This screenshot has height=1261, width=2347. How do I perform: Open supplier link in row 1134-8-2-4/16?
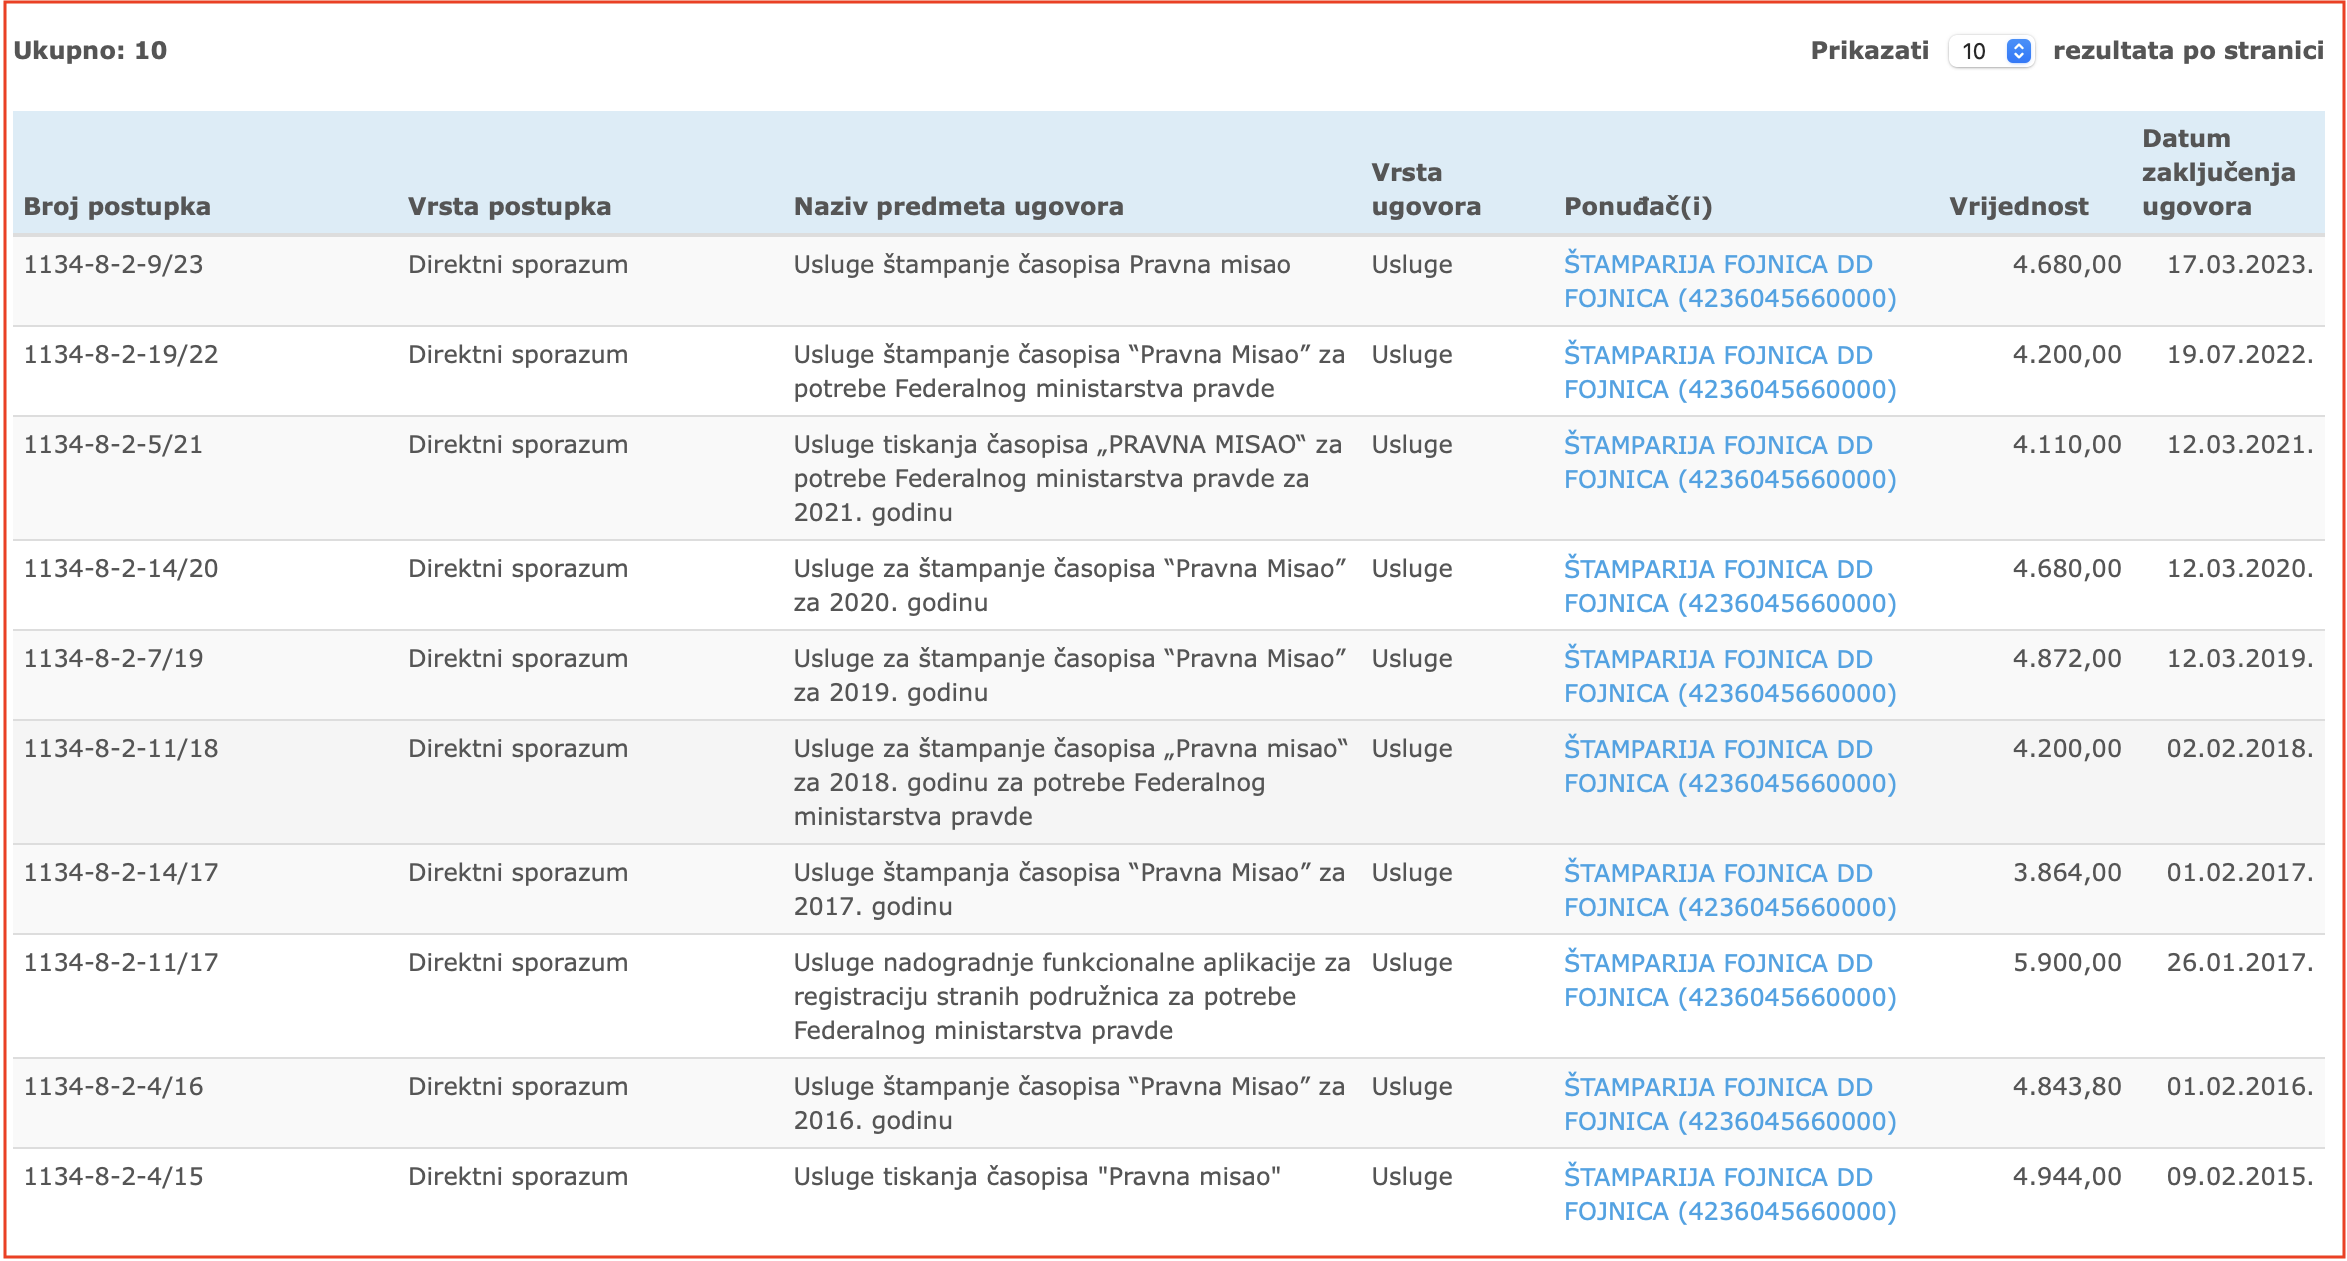pyautogui.click(x=1730, y=1104)
